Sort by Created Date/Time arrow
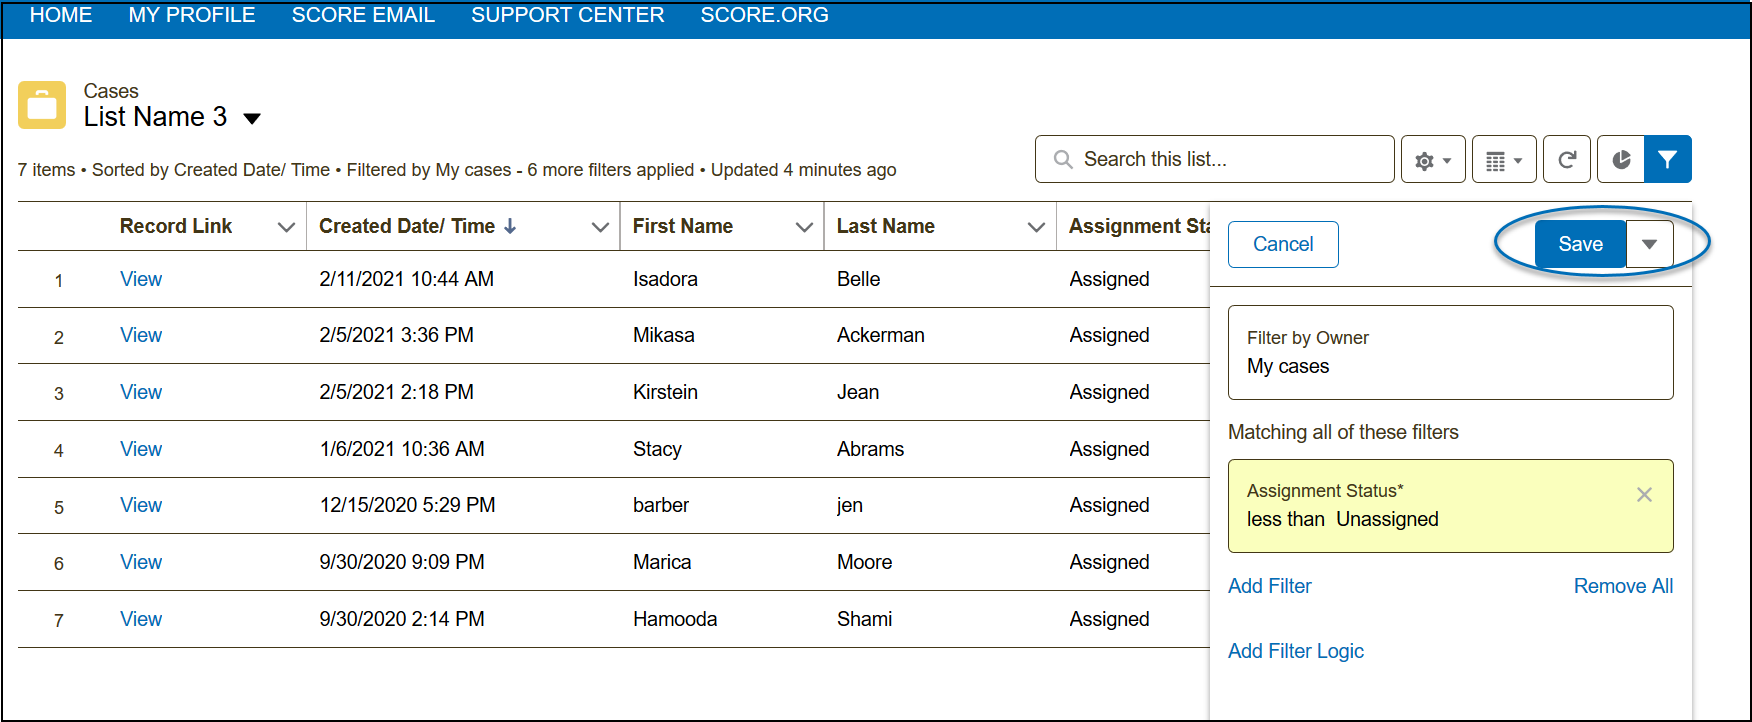Screen dimensions: 1752x722 pos(510,227)
